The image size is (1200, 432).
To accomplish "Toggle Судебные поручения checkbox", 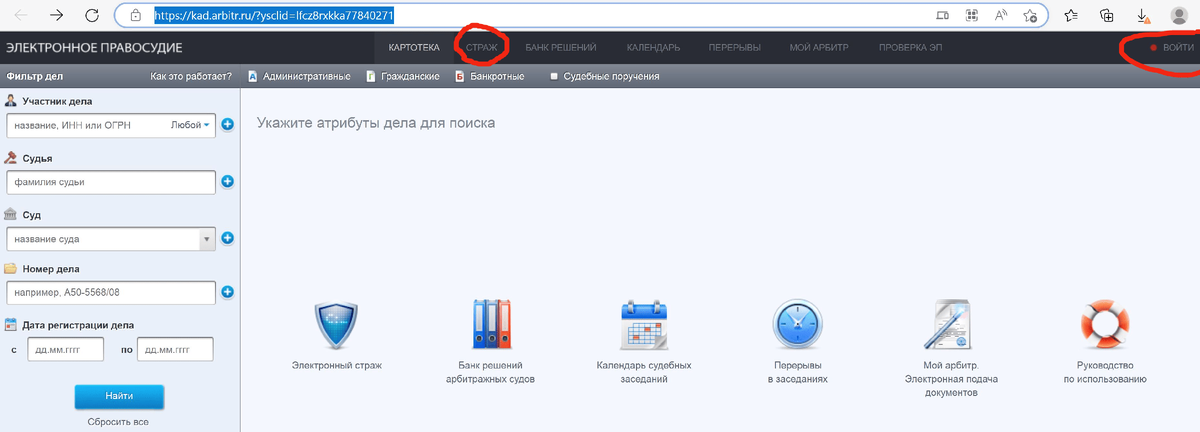I will tap(553, 76).
